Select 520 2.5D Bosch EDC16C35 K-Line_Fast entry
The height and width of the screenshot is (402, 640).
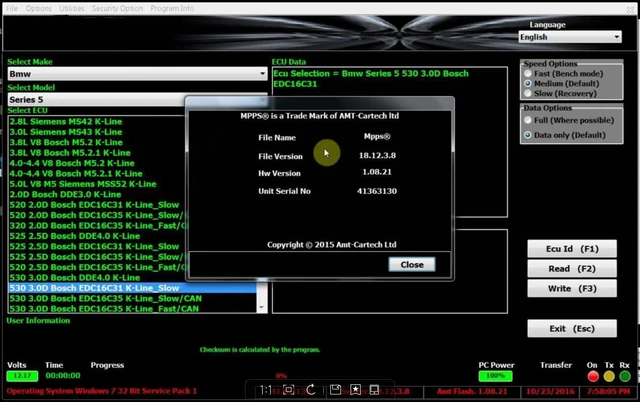97,267
